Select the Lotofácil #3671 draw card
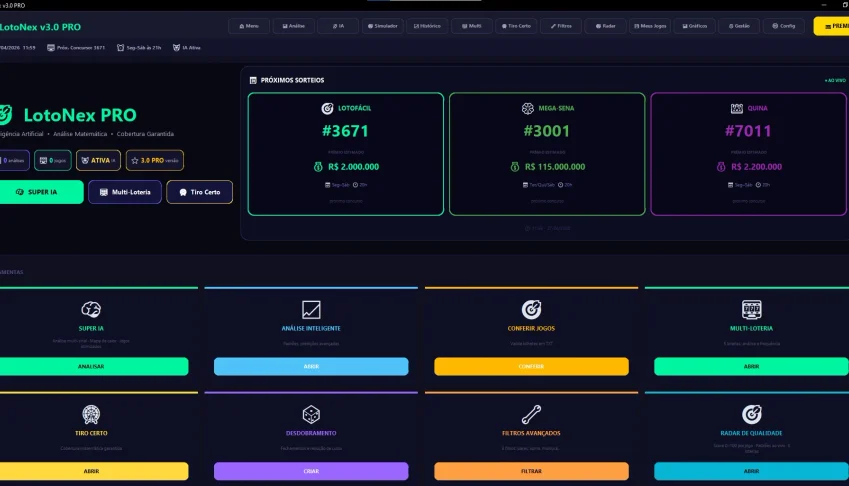The width and height of the screenshot is (849, 486). (x=346, y=154)
